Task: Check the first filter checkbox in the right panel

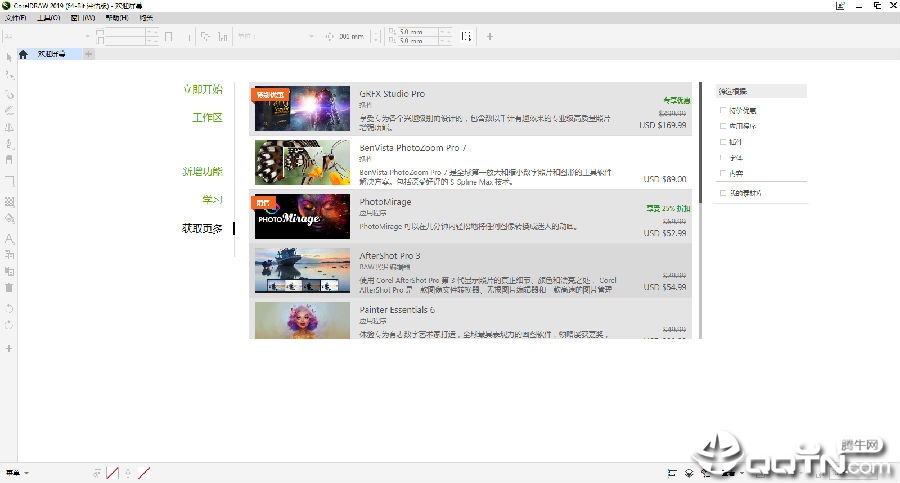Action: pos(723,110)
